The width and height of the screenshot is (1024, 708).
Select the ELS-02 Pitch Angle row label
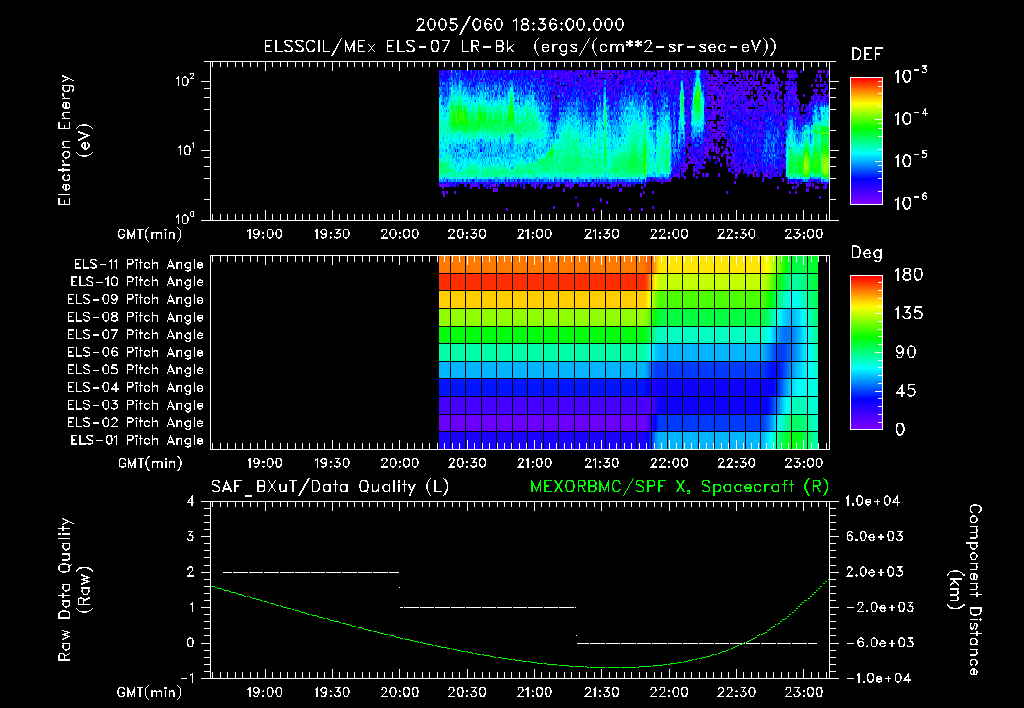[135, 423]
